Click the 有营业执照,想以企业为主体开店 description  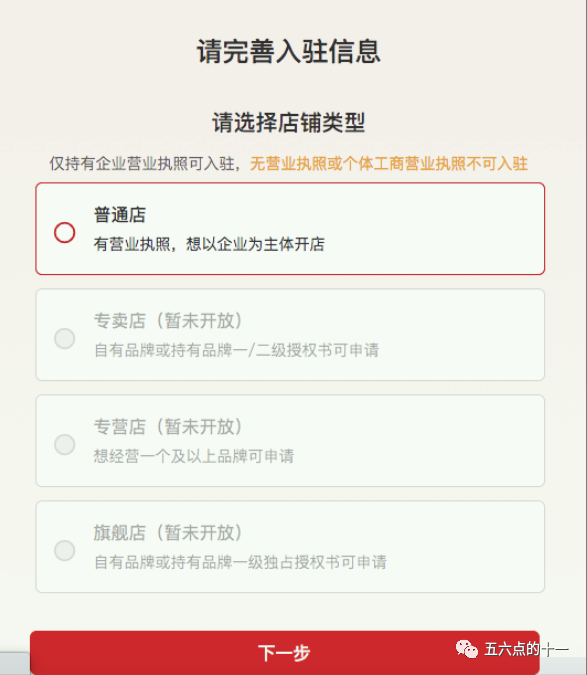[x=209, y=244]
